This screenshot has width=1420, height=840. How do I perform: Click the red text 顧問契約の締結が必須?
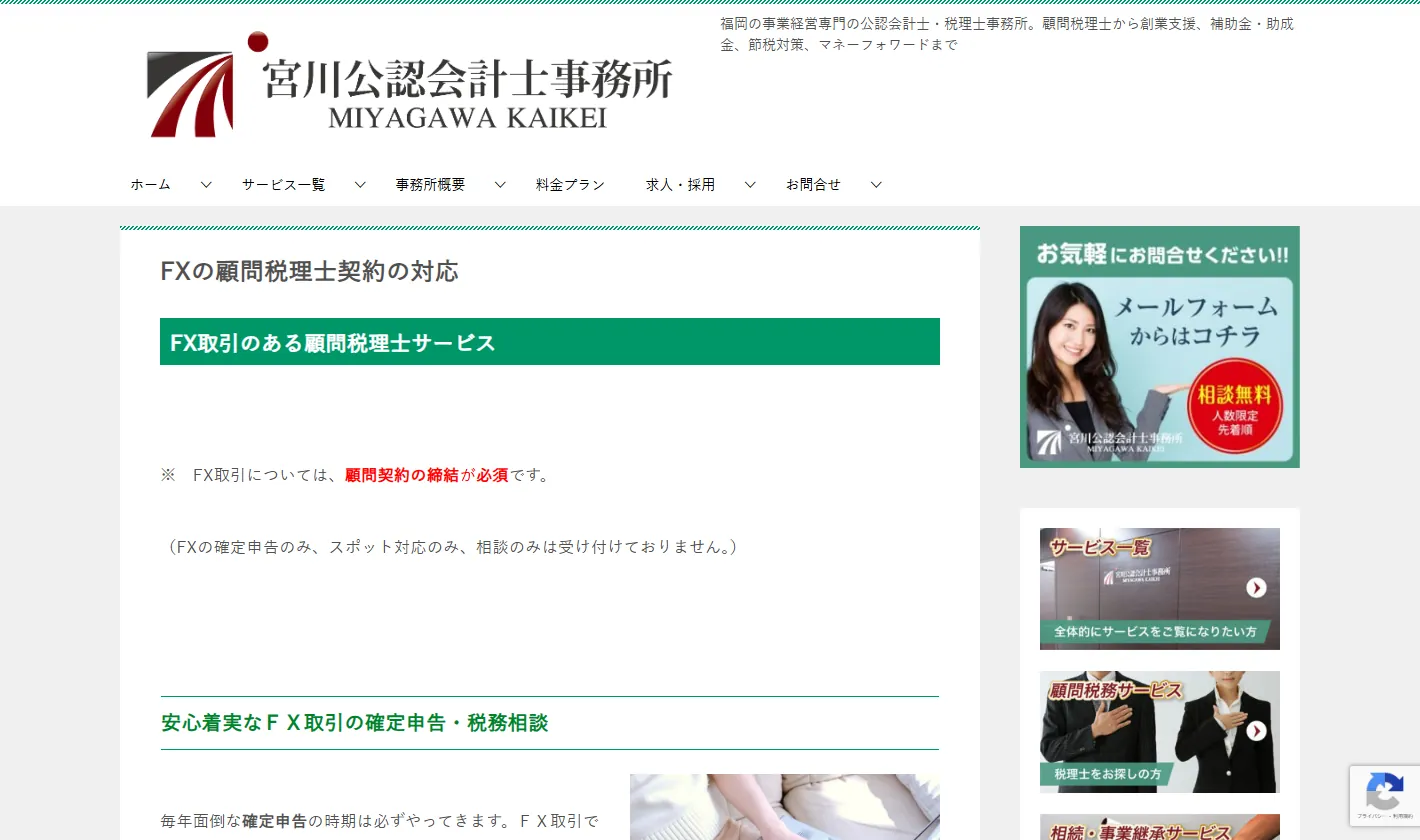[427, 475]
